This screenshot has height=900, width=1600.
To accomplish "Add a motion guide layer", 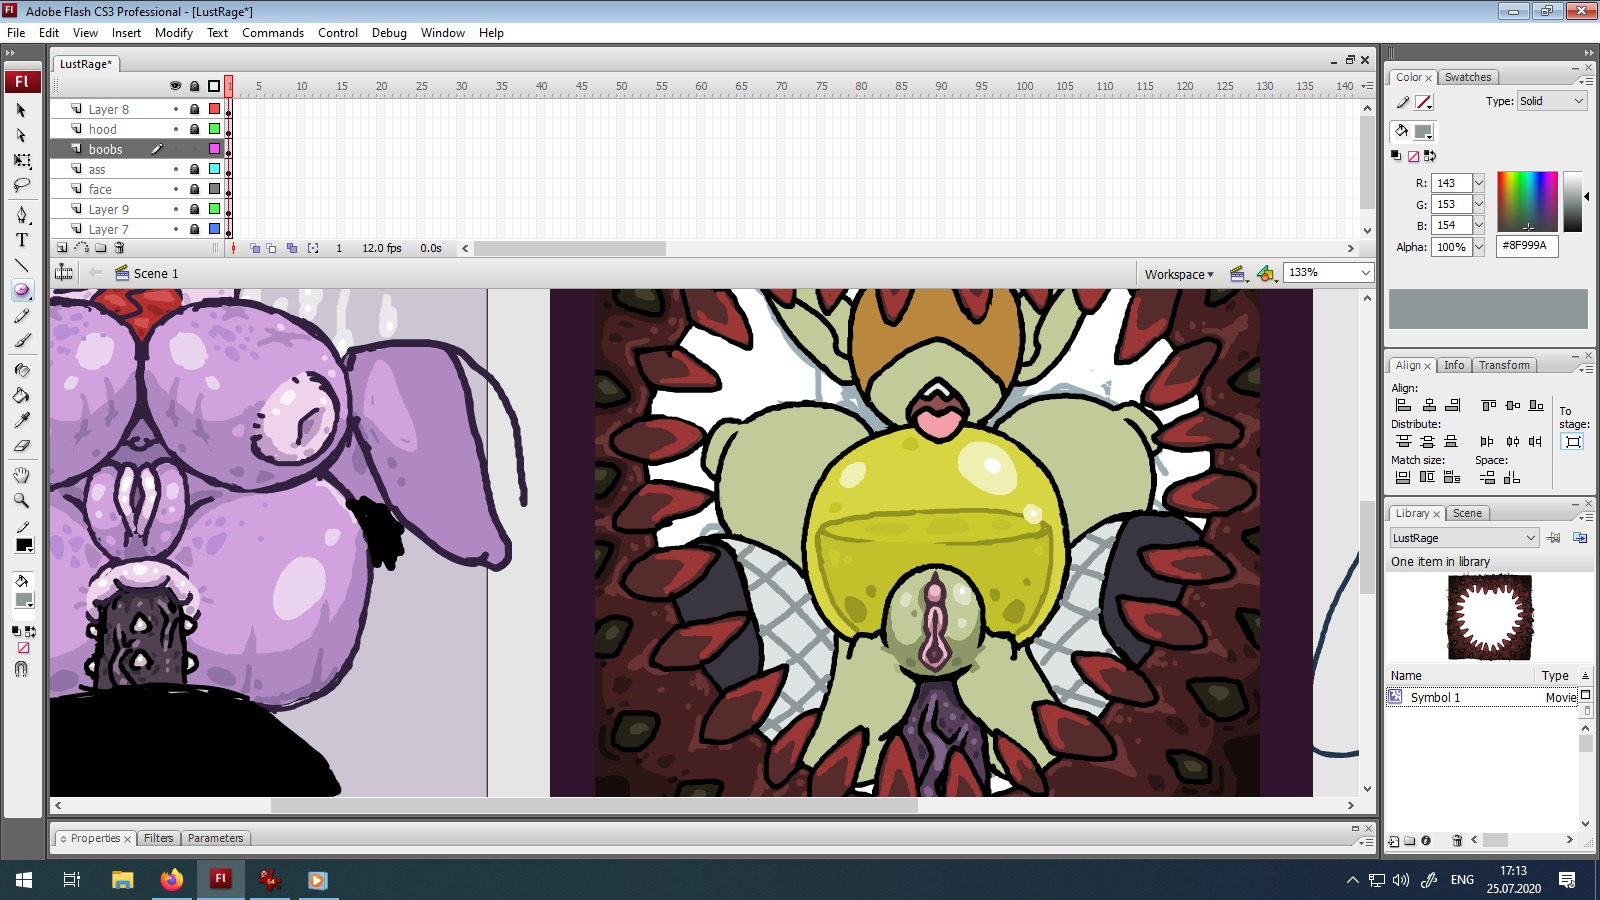I will coord(81,248).
